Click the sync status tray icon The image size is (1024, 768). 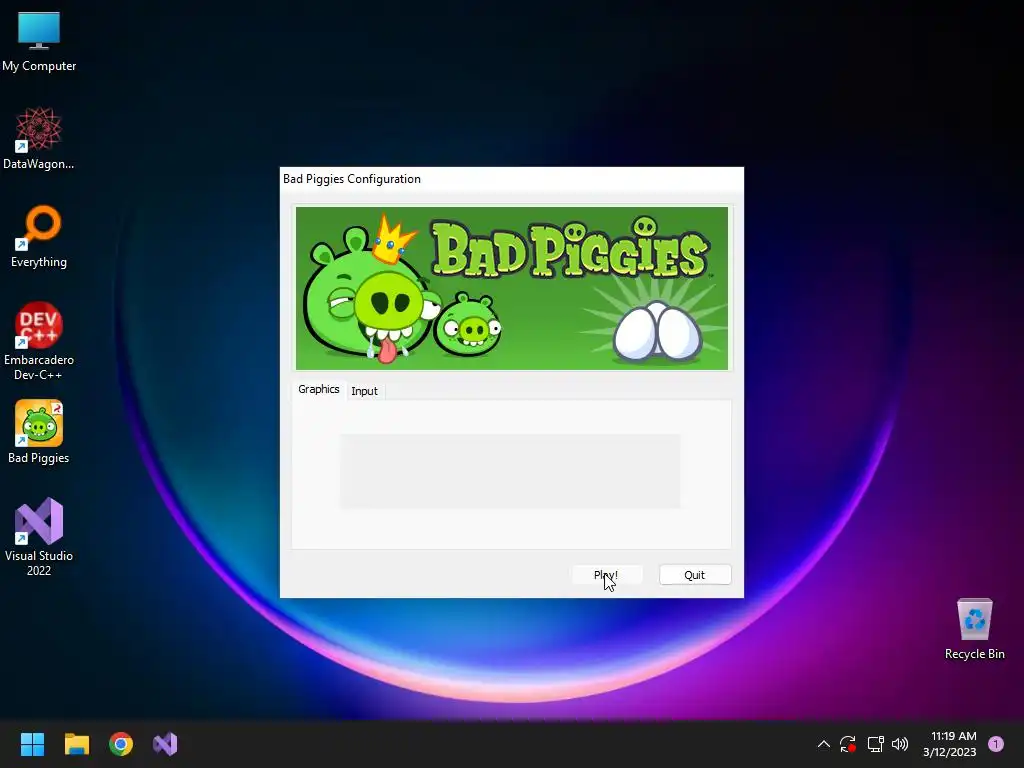pyautogui.click(x=848, y=744)
